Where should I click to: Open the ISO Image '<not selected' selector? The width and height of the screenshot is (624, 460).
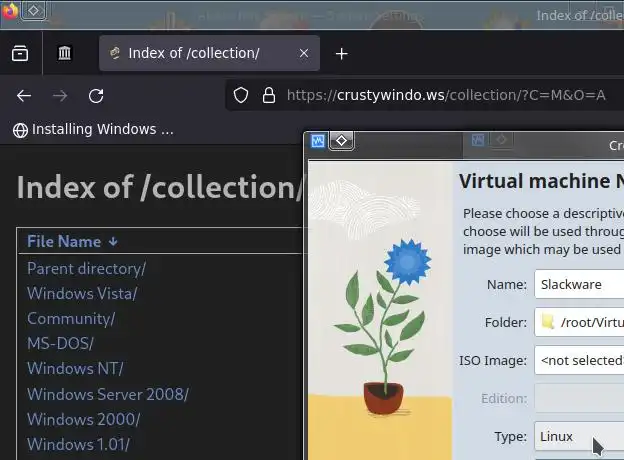click(579, 360)
